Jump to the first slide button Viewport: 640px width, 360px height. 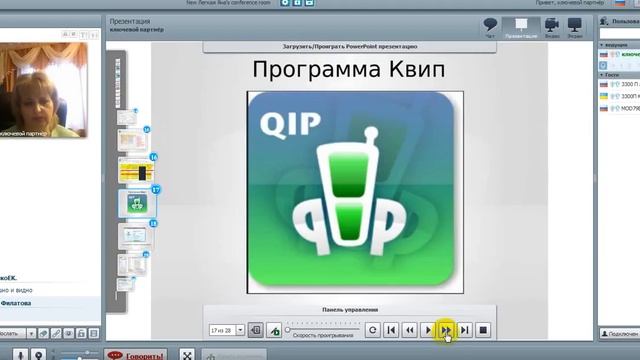point(391,330)
